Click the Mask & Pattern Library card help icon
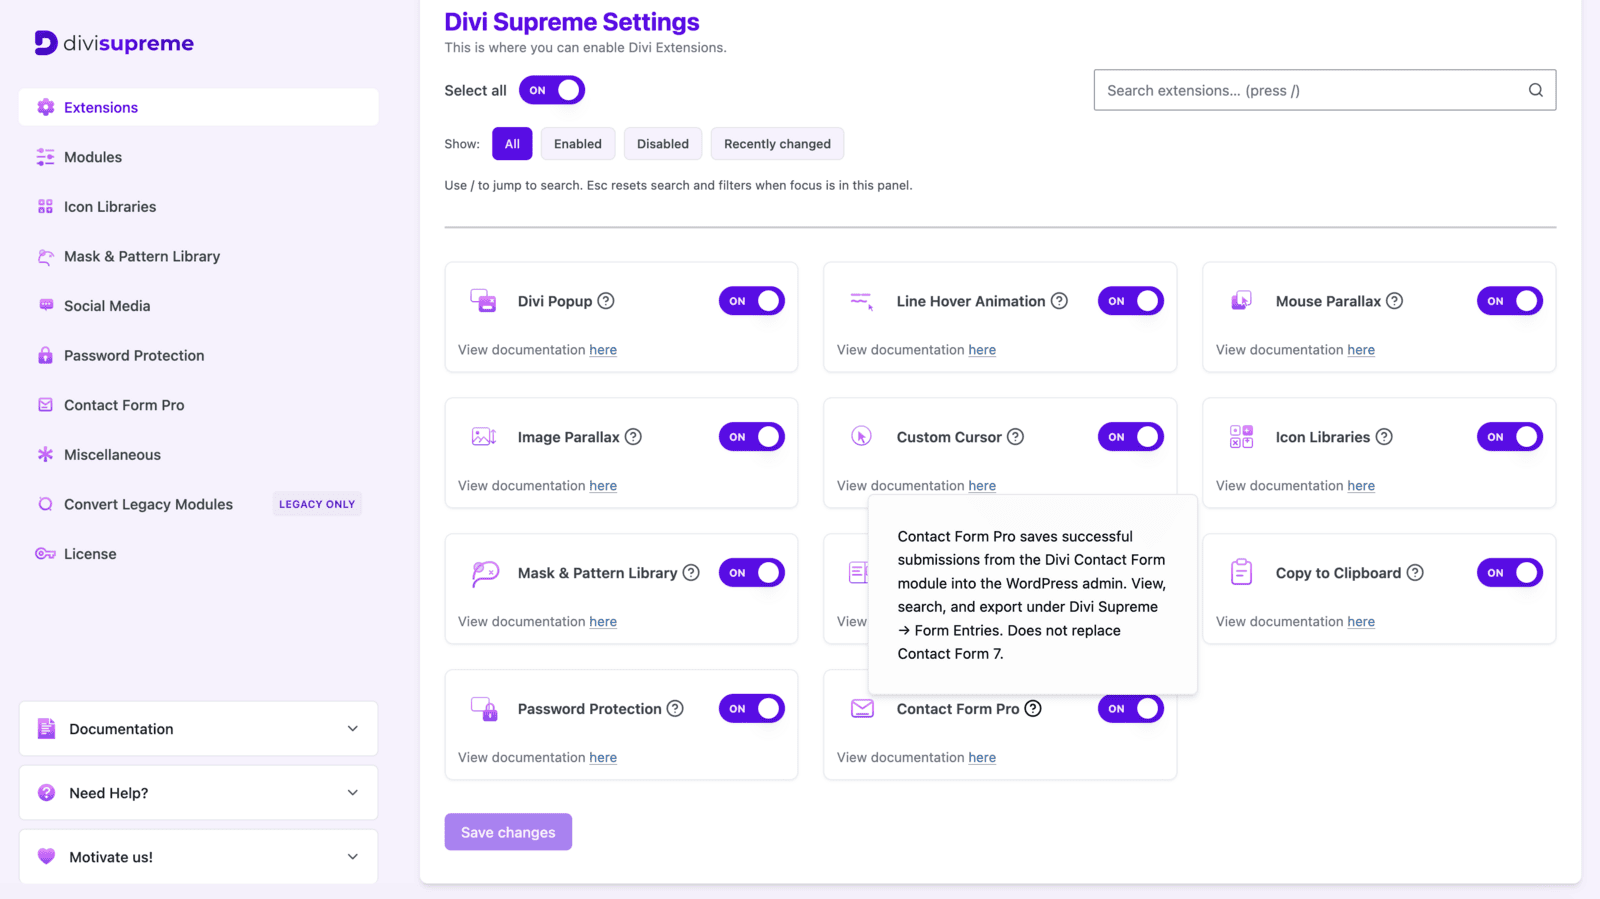The width and height of the screenshot is (1600, 899). (691, 573)
